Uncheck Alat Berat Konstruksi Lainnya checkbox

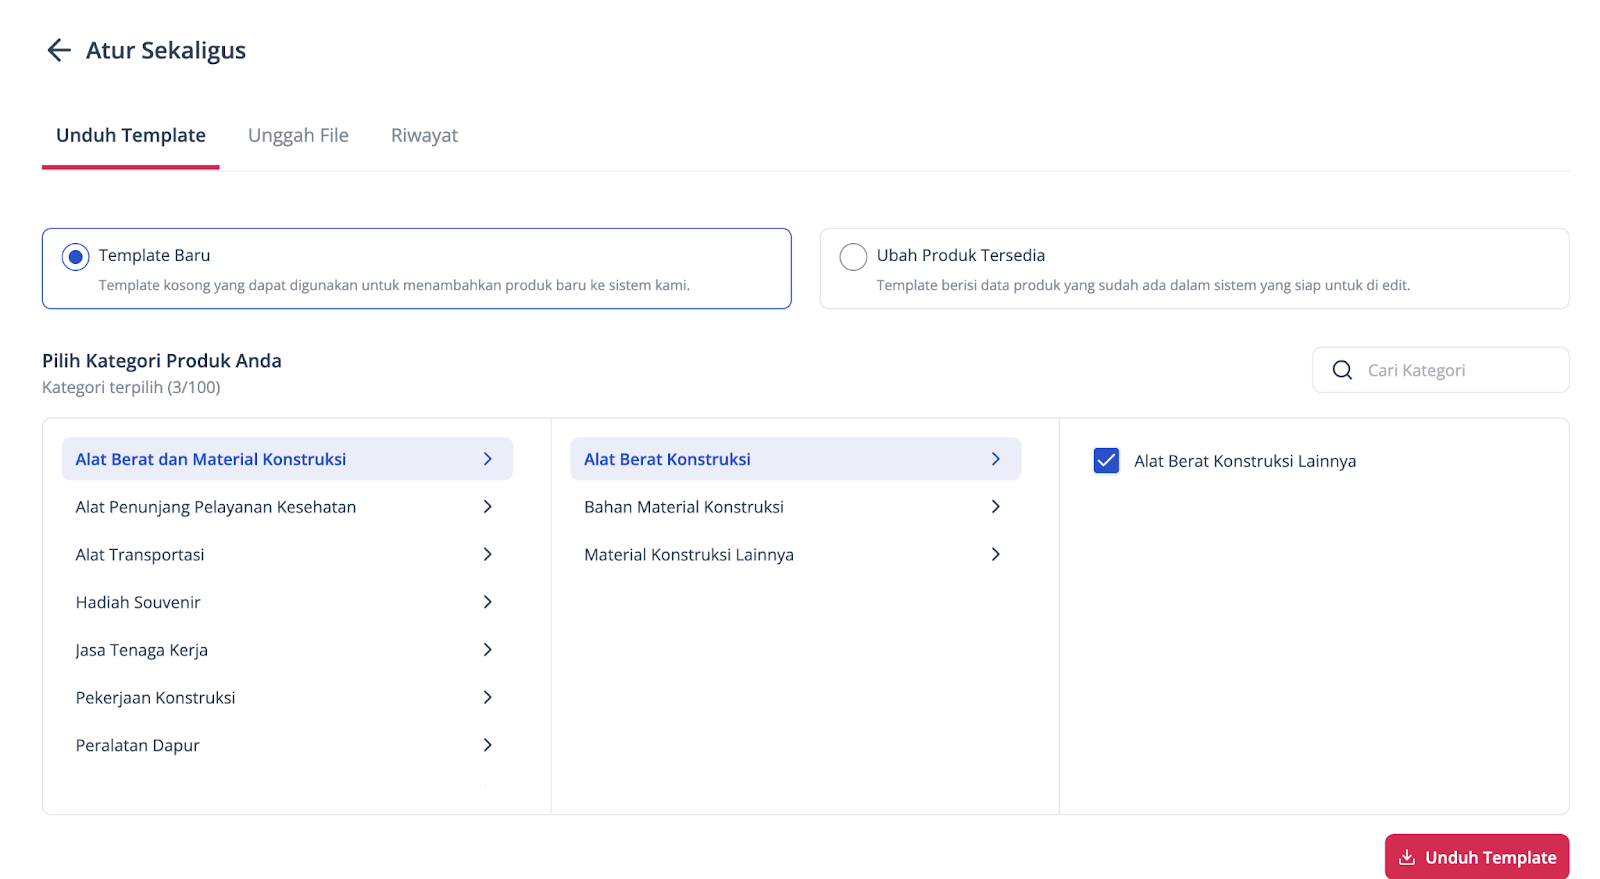[1106, 460]
